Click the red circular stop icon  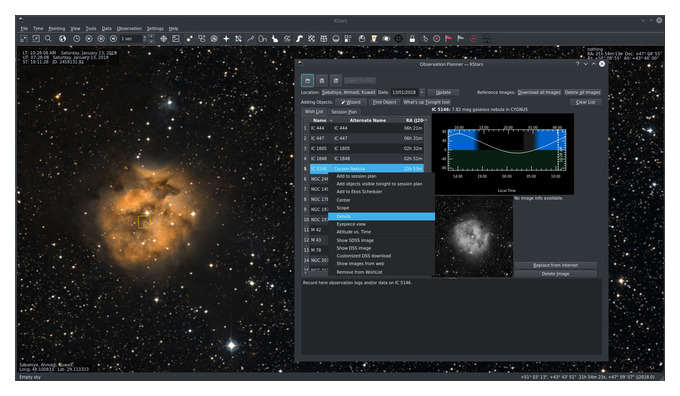click(474, 39)
